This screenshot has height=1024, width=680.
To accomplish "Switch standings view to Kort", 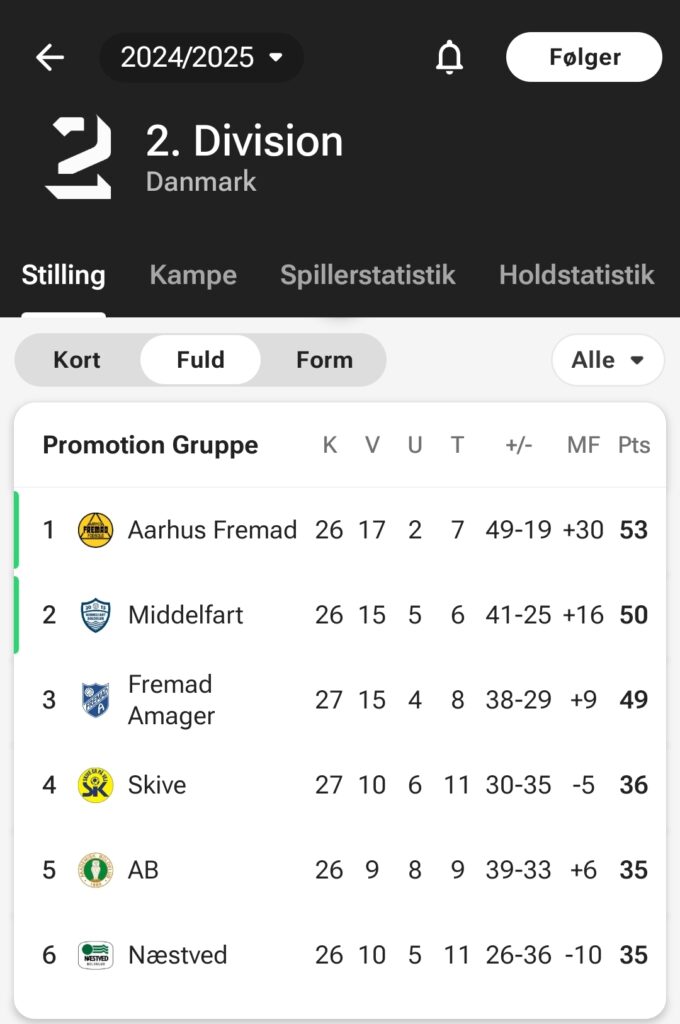I will [x=77, y=360].
